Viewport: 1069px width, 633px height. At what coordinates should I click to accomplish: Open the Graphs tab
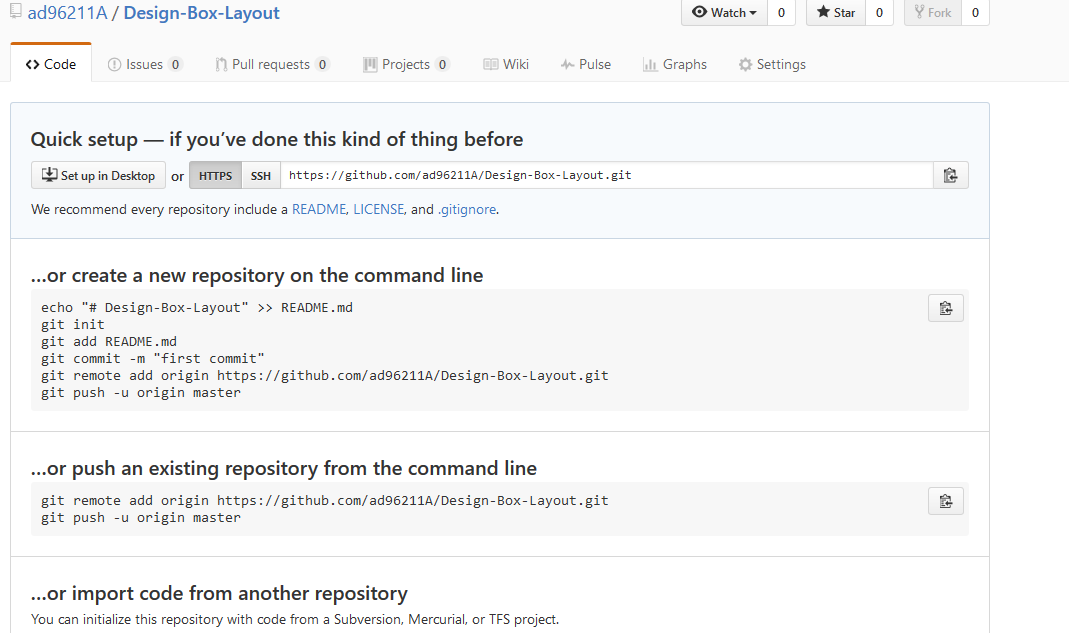(x=675, y=65)
